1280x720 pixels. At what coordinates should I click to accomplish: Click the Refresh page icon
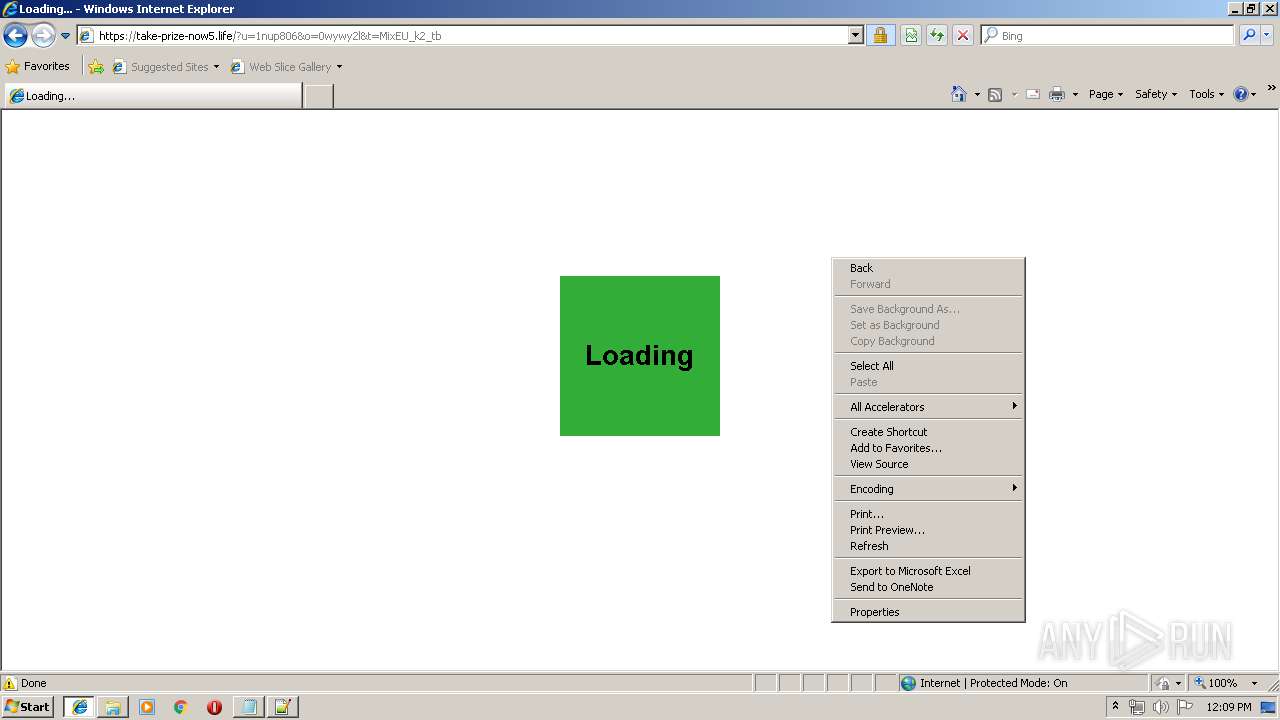tap(937, 36)
